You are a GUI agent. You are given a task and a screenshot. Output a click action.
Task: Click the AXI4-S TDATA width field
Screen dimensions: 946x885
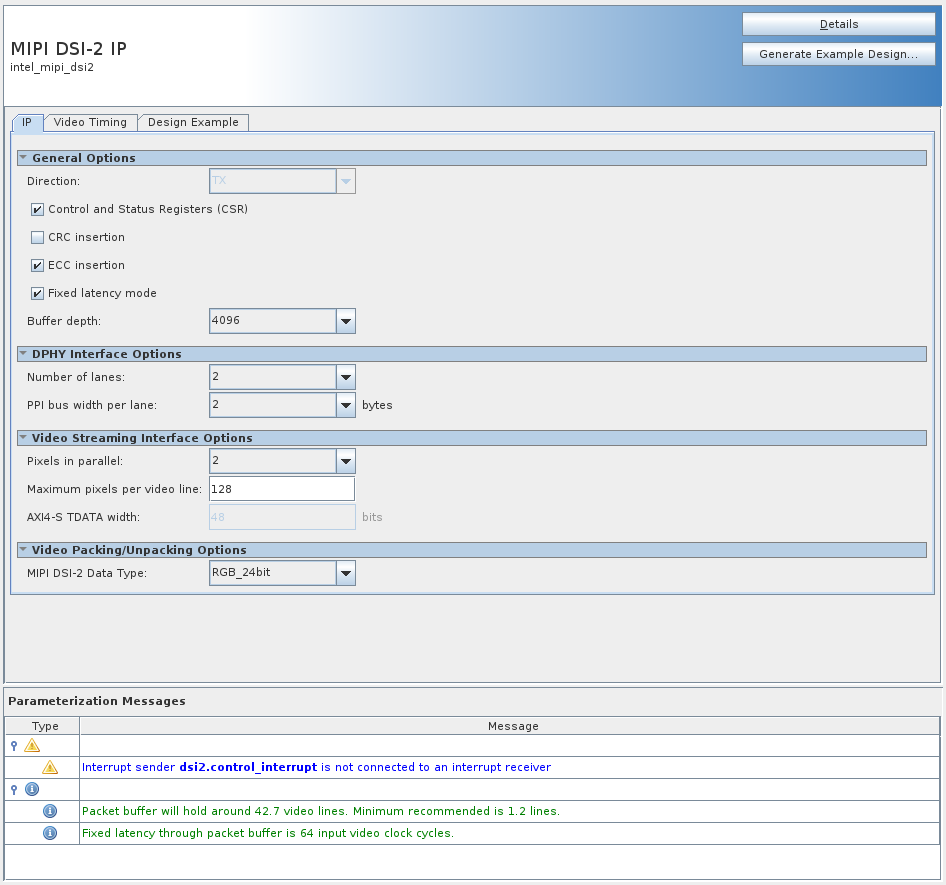click(282, 517)
